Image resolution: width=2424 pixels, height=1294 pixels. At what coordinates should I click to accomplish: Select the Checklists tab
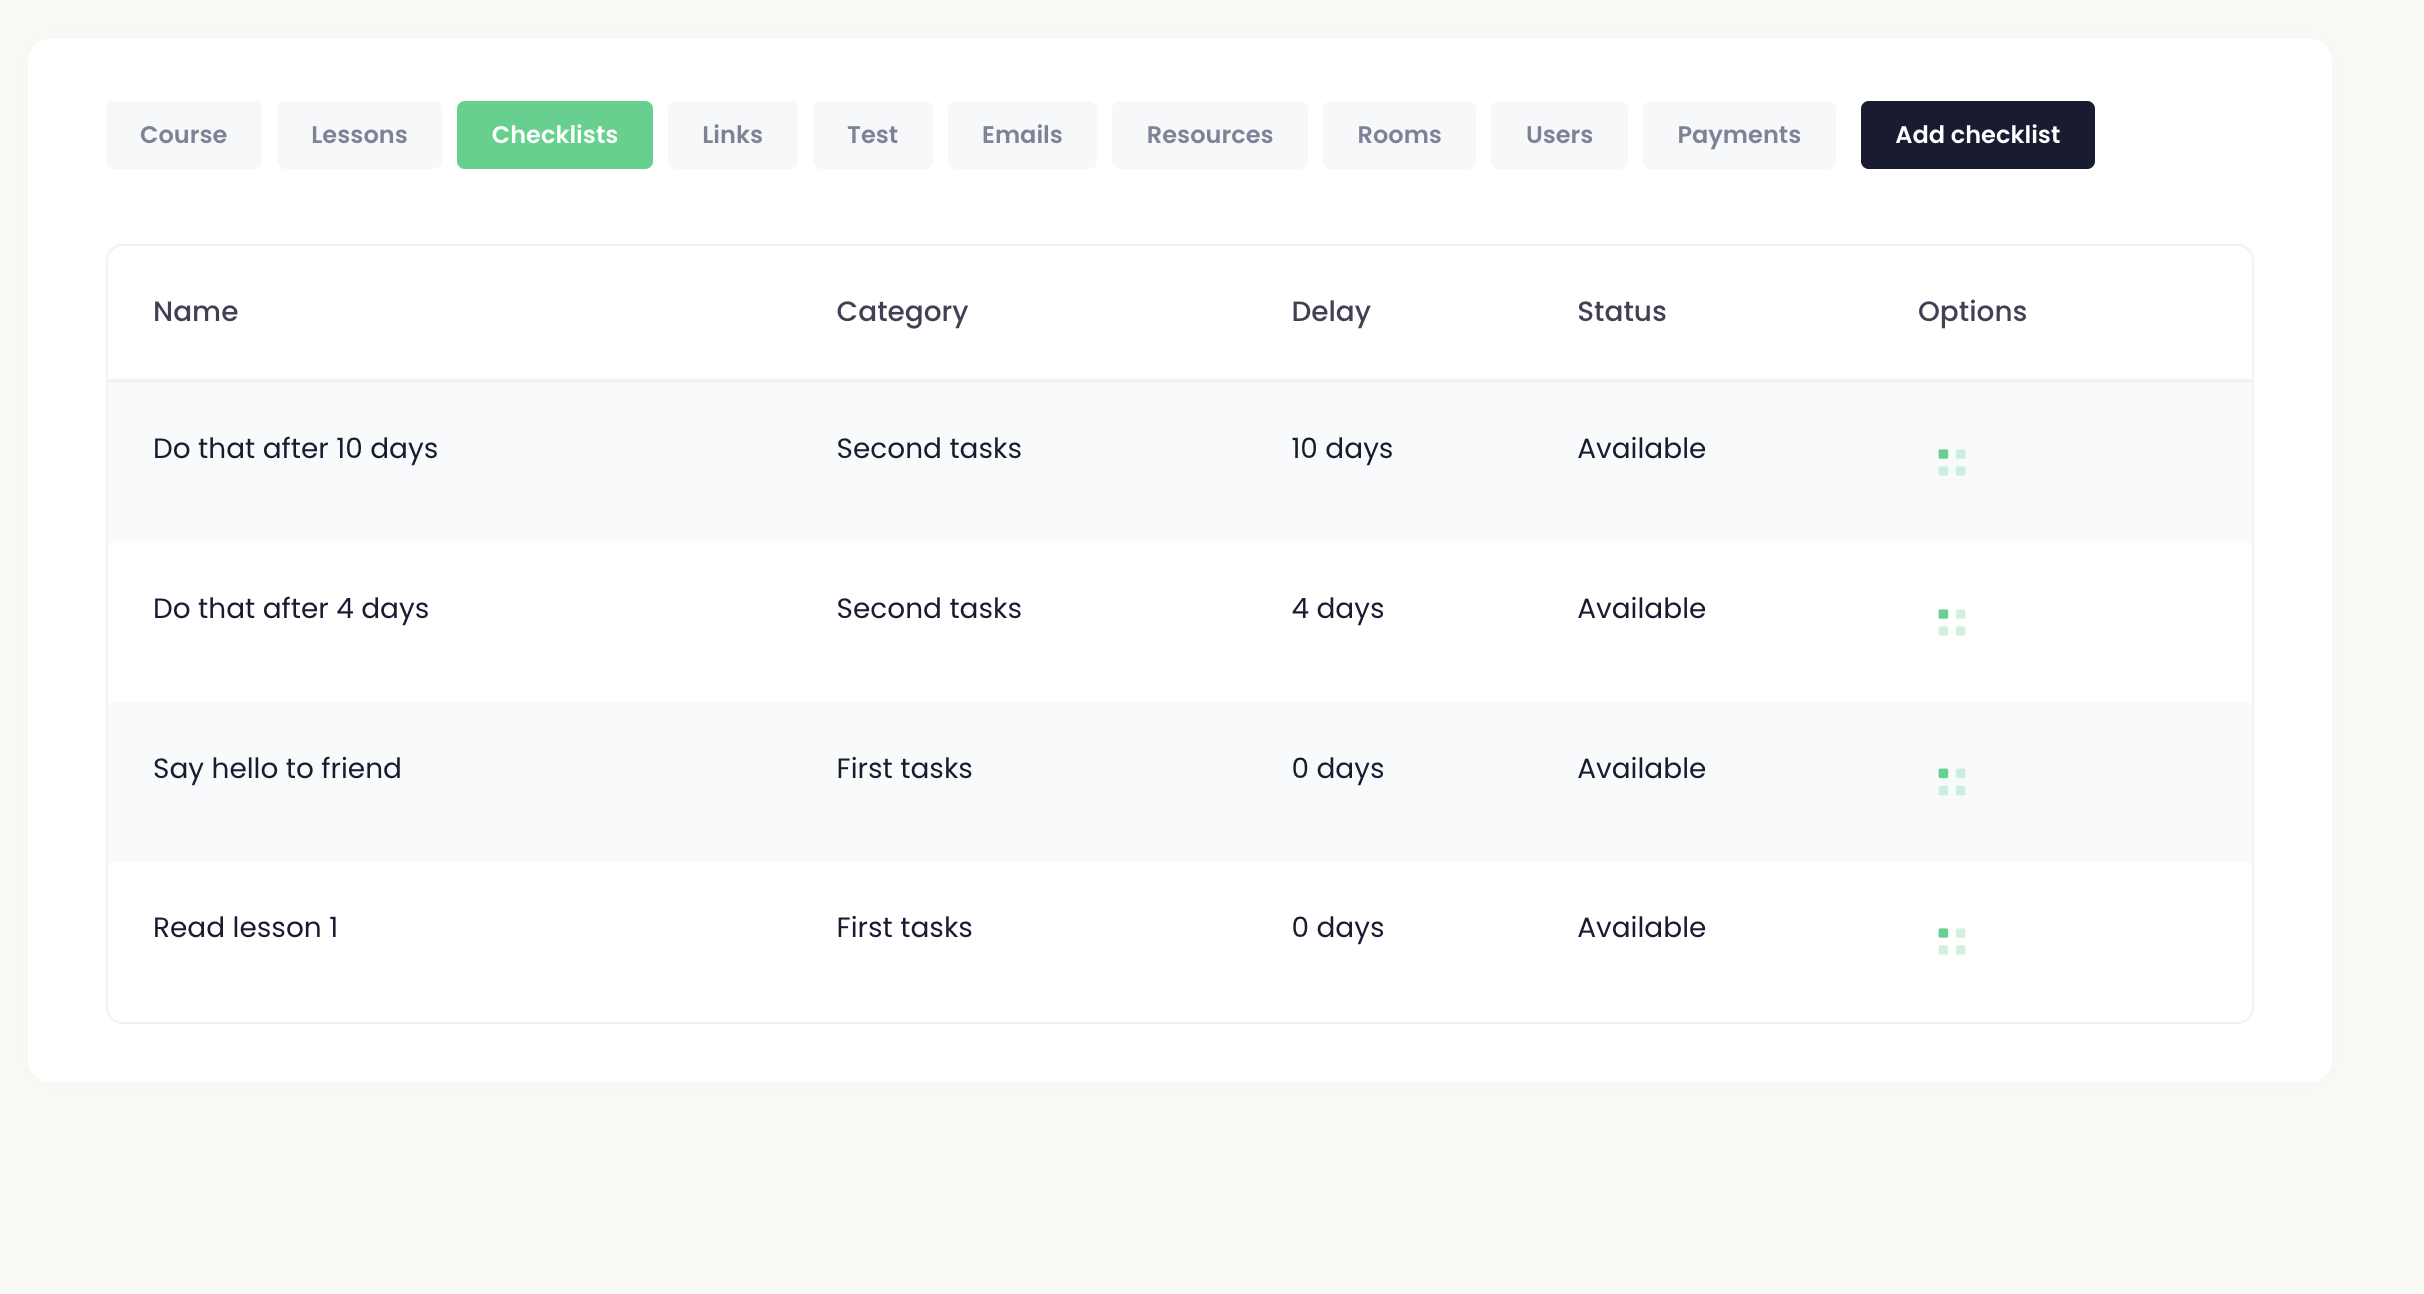[554, 135]
